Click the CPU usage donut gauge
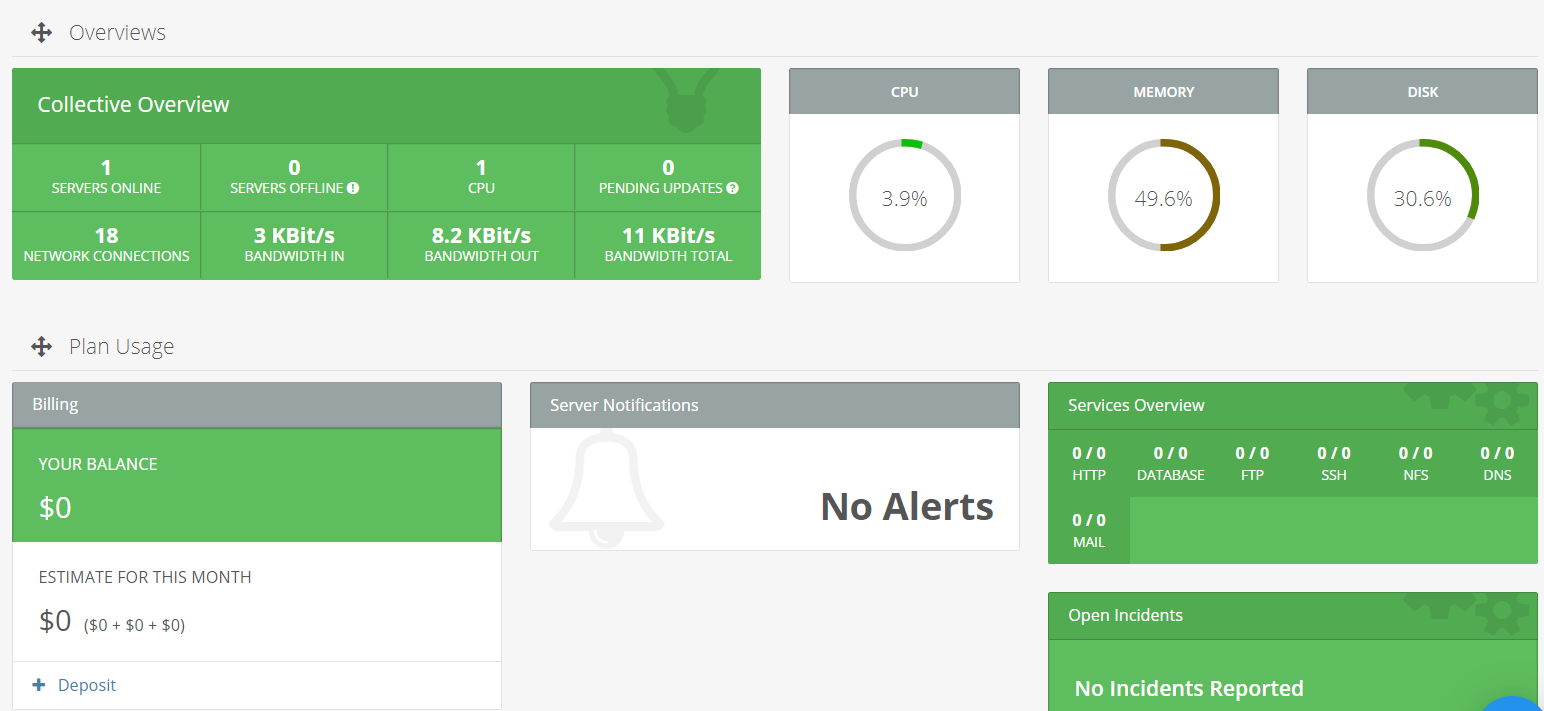 pos(904,195)
